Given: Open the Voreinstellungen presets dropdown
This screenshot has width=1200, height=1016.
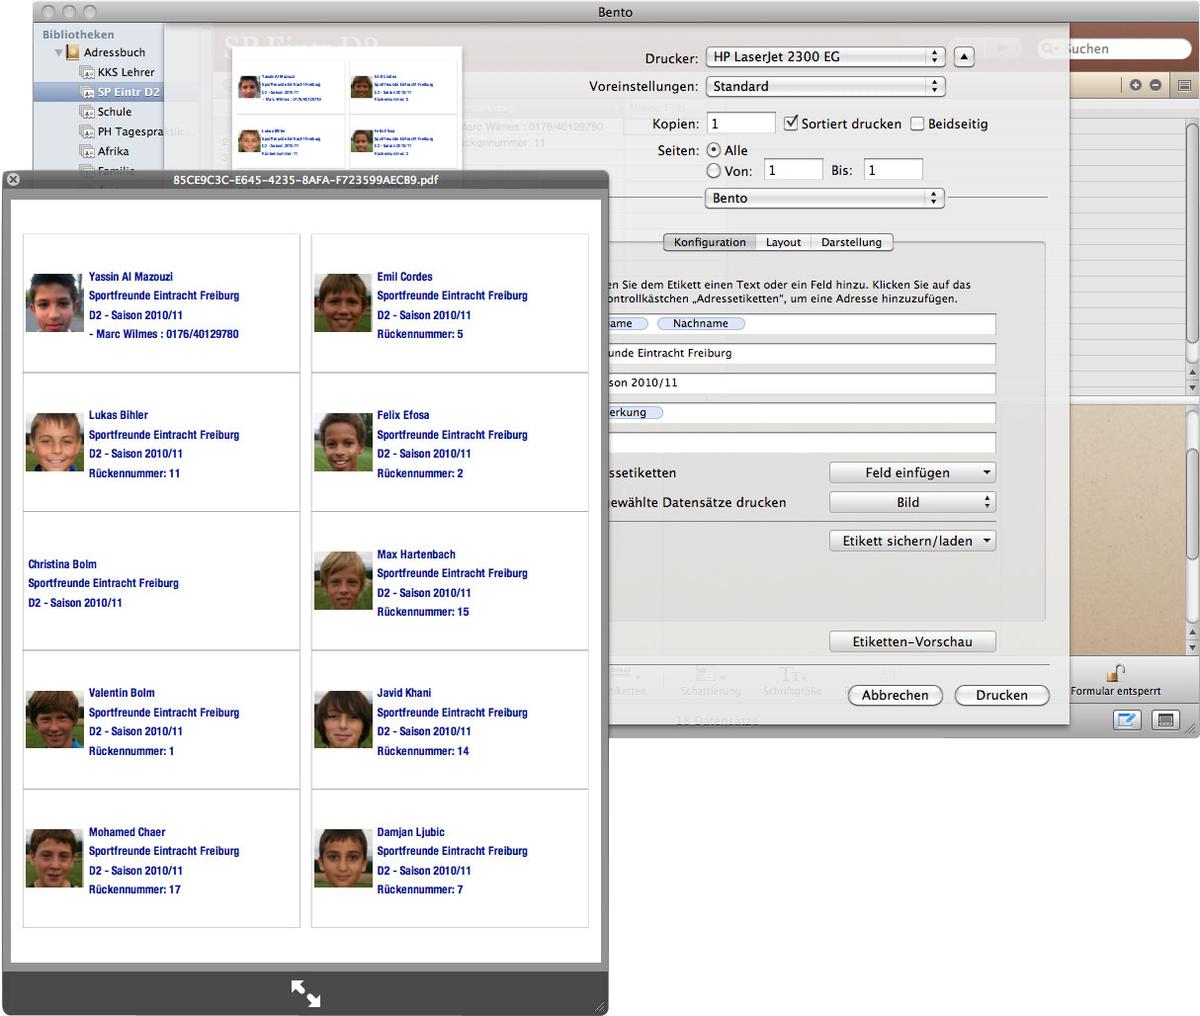Looking at the screenshot, I should [x=826, y=87].
